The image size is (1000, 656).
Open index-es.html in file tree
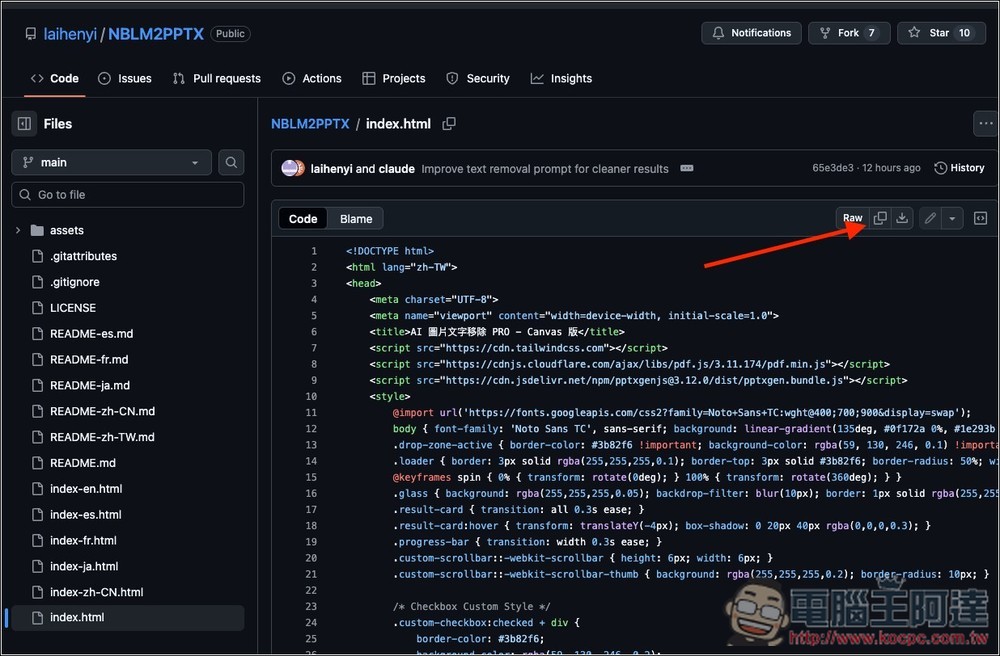[x=85, y=514]
